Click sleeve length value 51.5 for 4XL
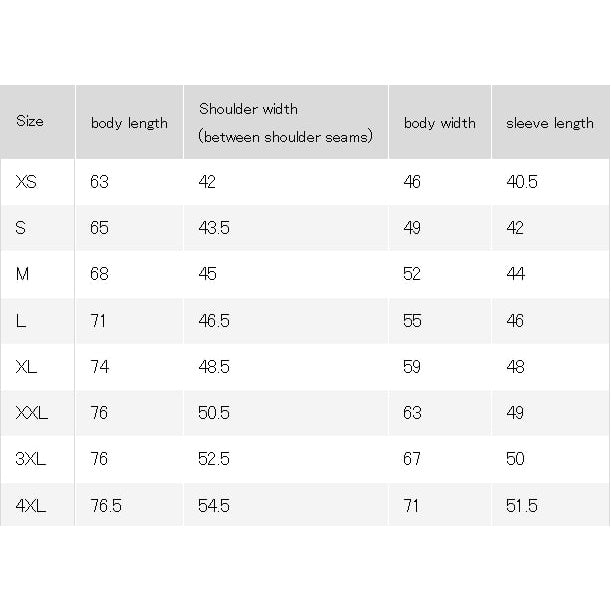The width and height of the screenshot is (611, 611). [x=522, y=506]
